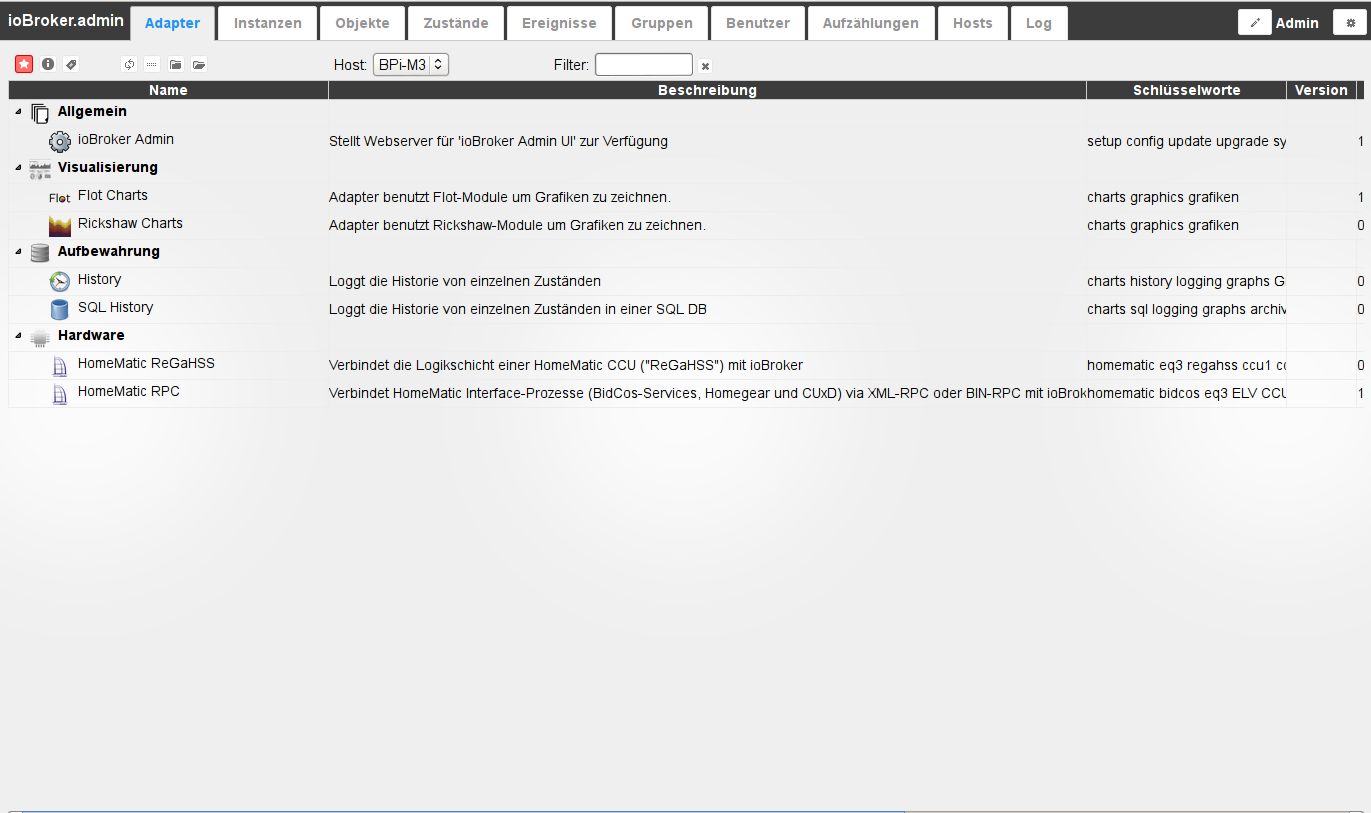Click the Beschreibung column header

pyautogui.click(x=707, y=90)
